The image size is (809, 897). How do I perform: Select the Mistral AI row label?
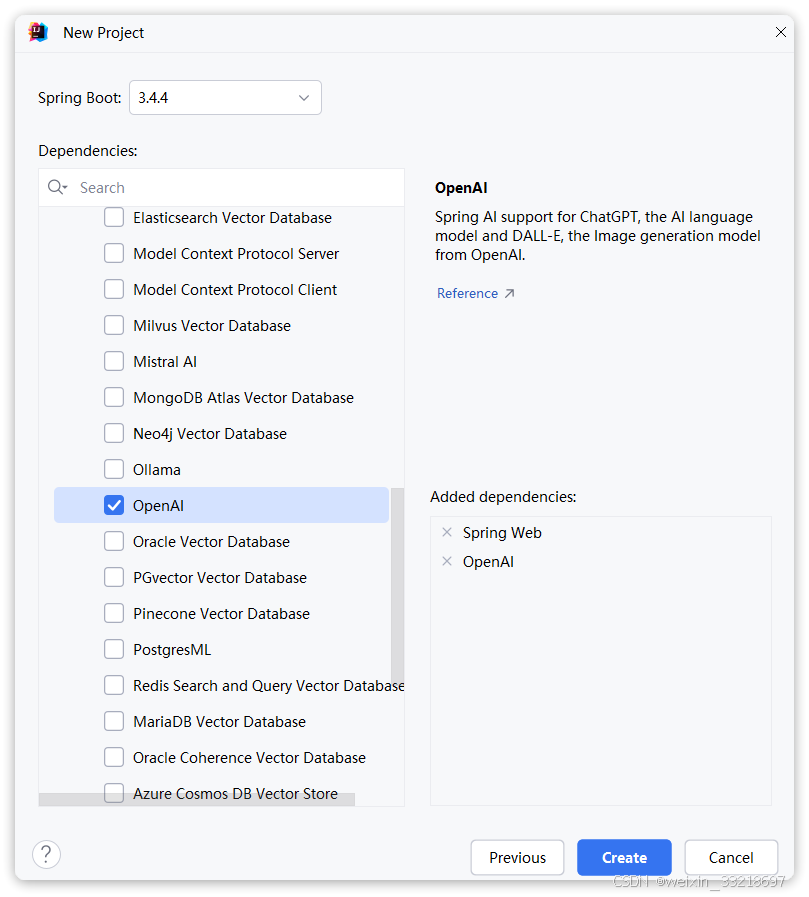(165, 362)
